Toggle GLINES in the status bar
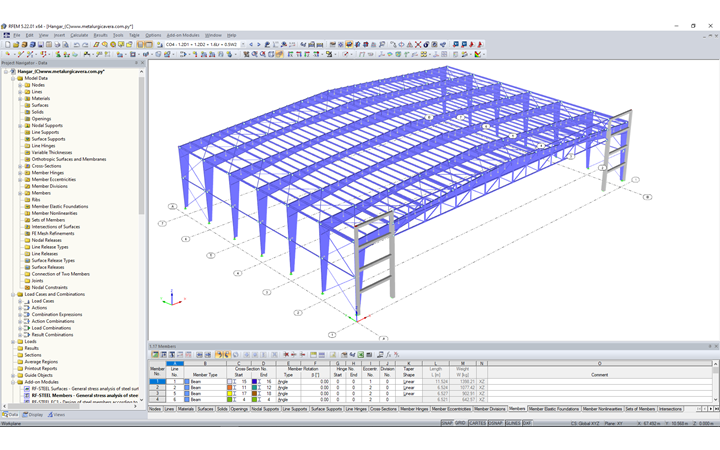 pyautogui.click(x=513, y=423)
